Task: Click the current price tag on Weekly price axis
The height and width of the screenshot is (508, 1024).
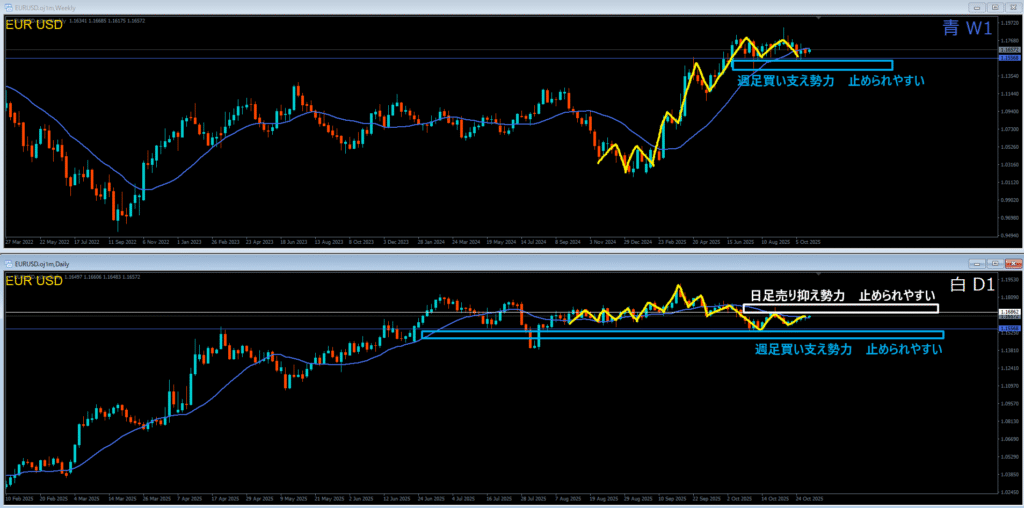Action: pyautogui.click(x=1008, y=50)
